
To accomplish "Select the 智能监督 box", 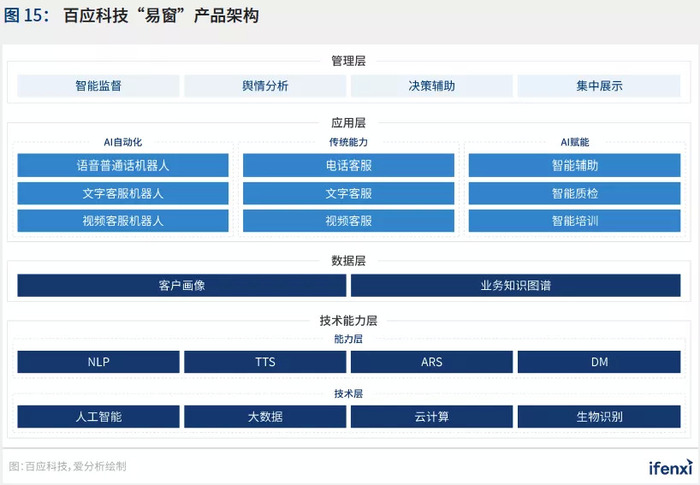I will (x=98, y=86).
